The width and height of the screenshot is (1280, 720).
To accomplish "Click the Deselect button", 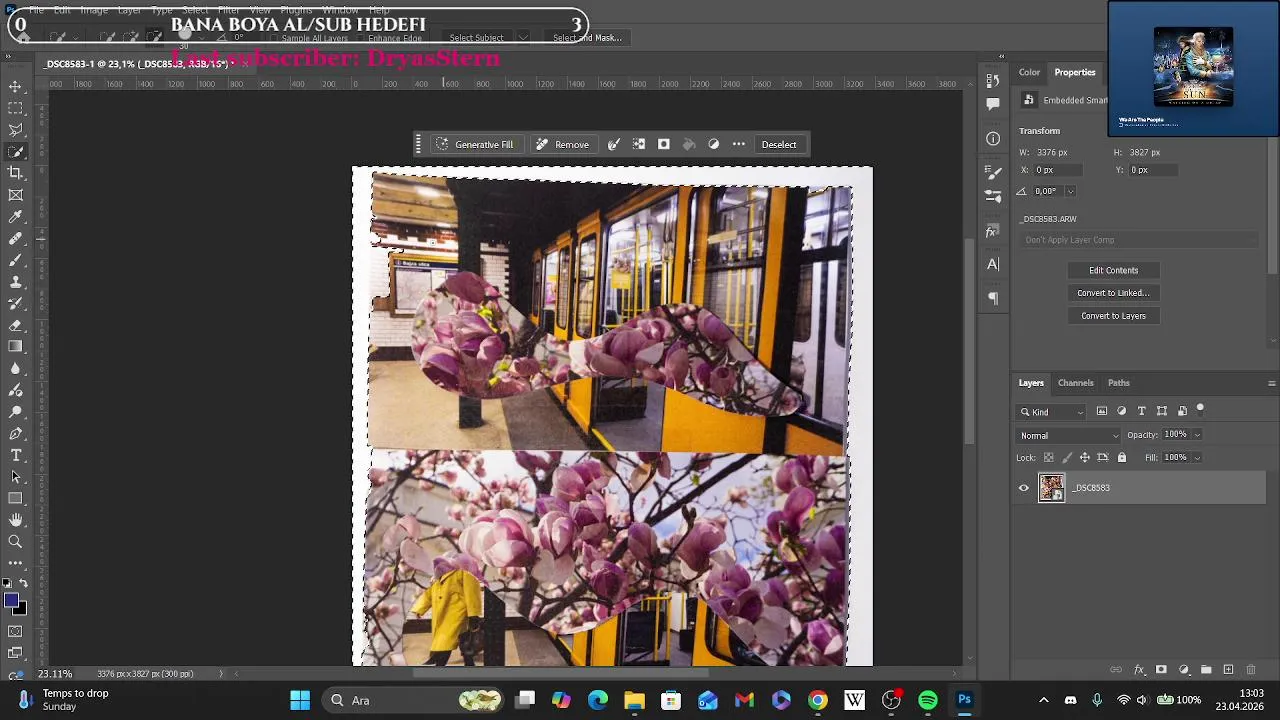I will (779, 144).
